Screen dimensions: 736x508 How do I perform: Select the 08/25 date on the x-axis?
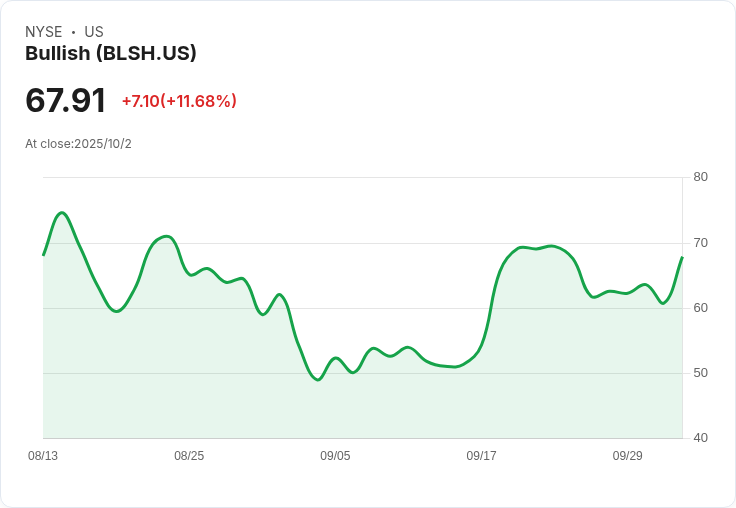click(x=189, y=456)
